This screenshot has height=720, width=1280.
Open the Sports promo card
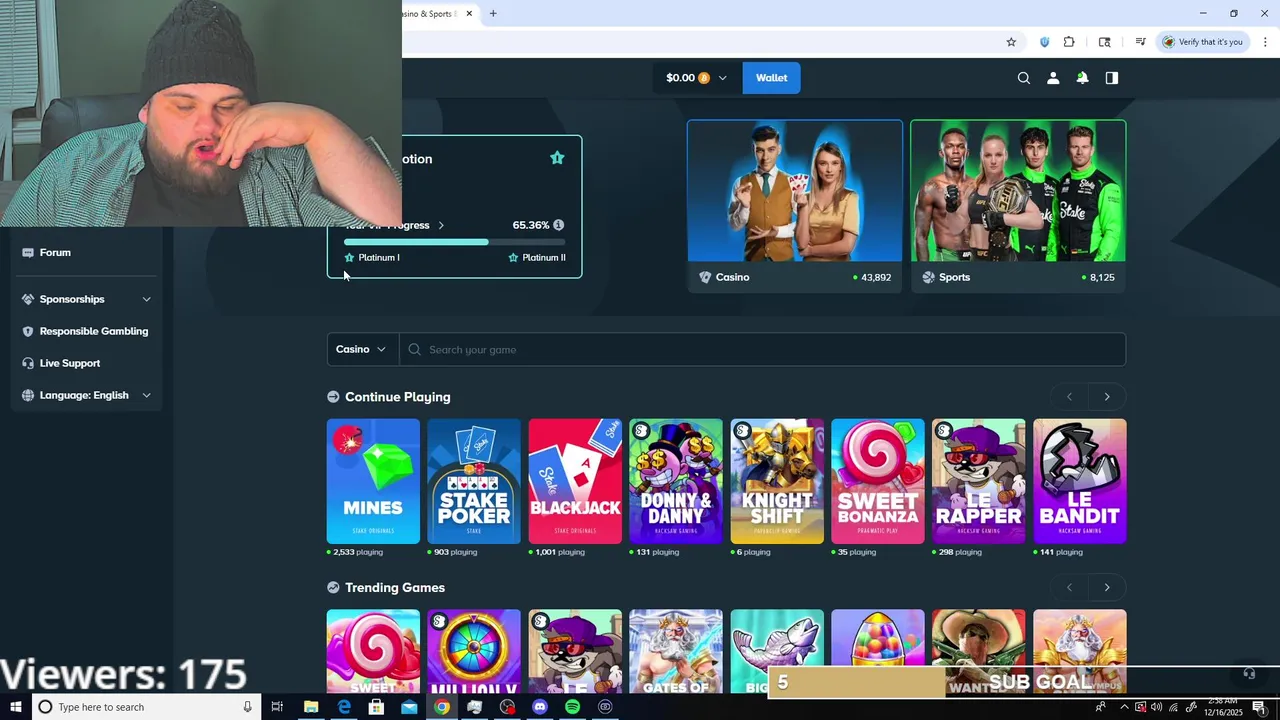click(1018, 206)
